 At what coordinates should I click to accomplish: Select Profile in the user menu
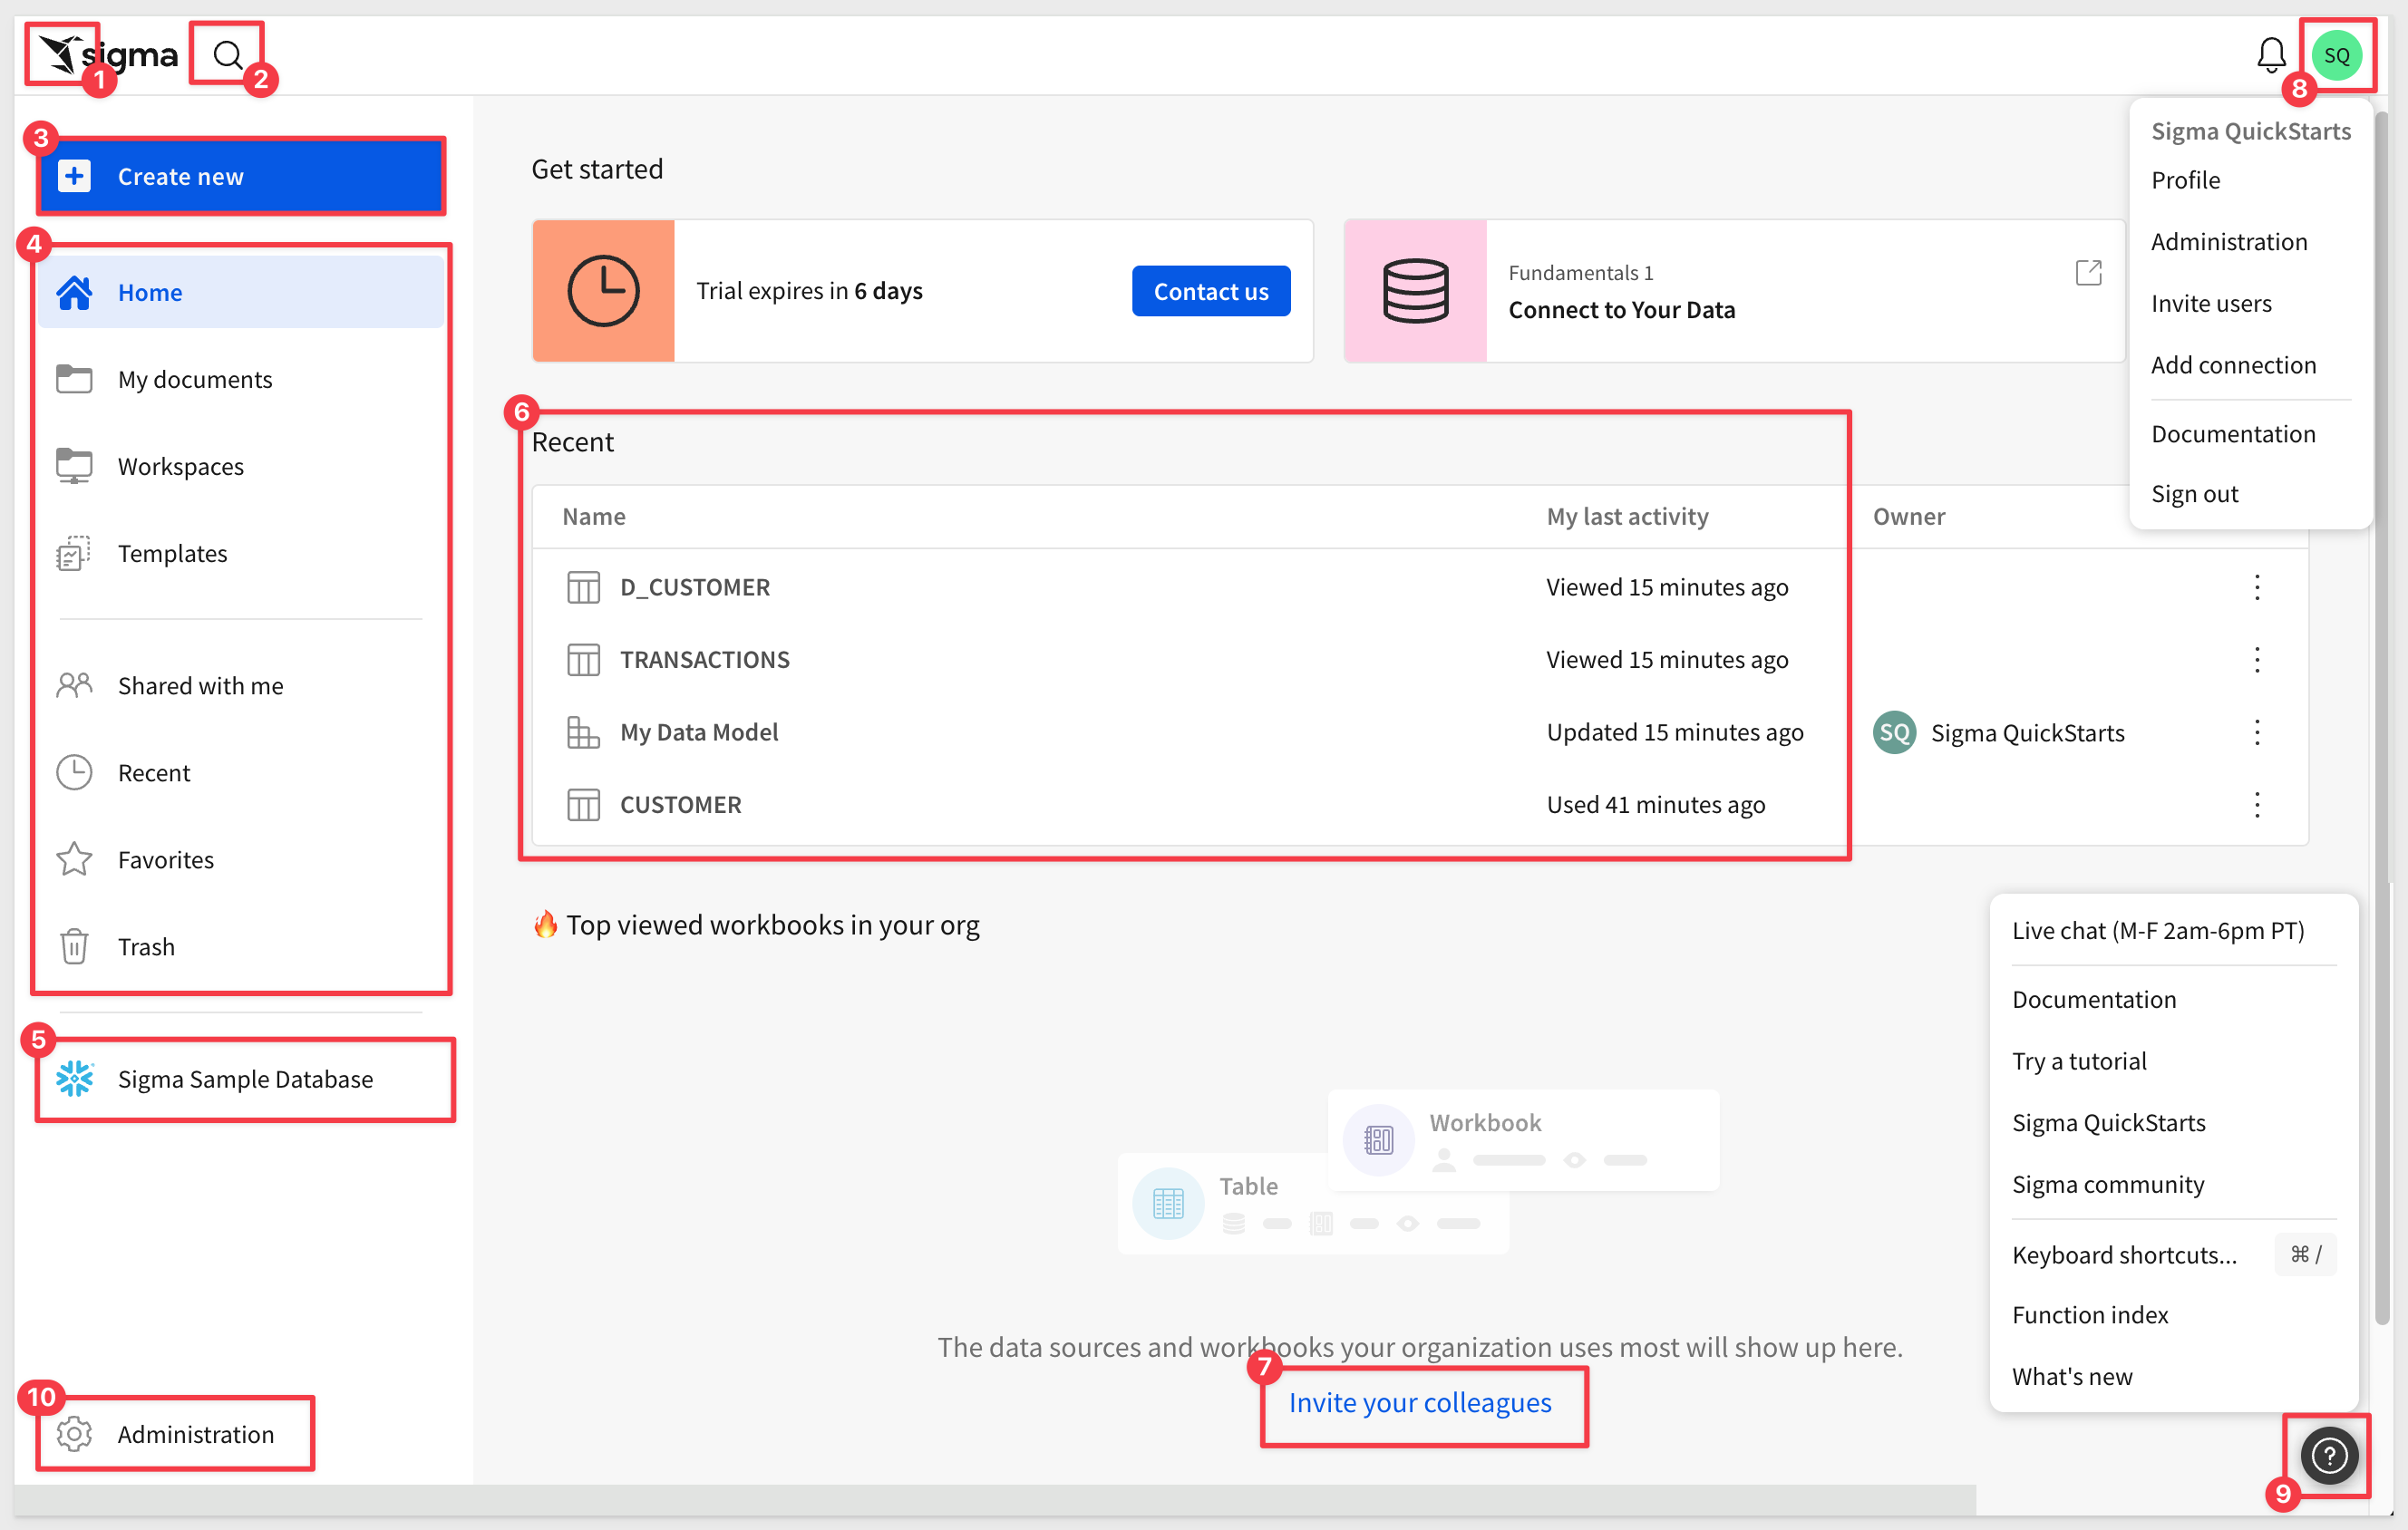[2185, 180]
